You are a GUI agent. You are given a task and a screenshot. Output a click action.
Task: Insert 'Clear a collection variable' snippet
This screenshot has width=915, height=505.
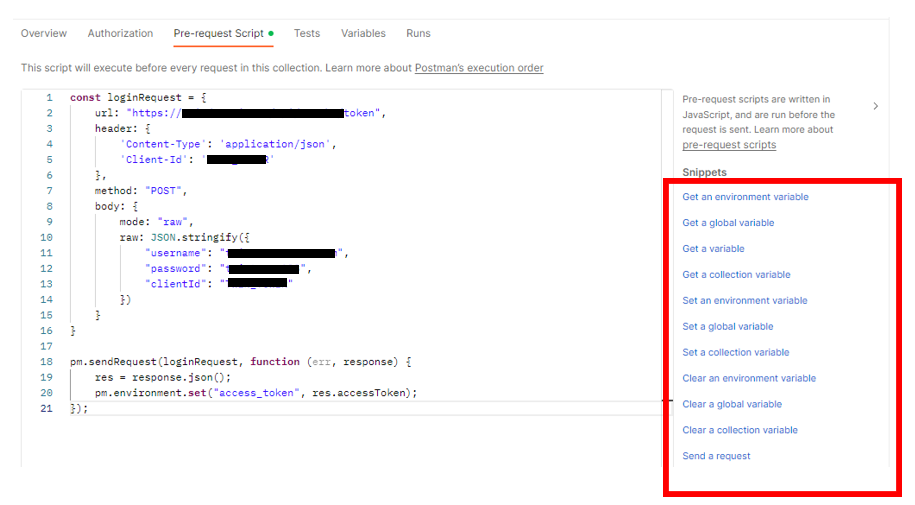pos(739,430)
